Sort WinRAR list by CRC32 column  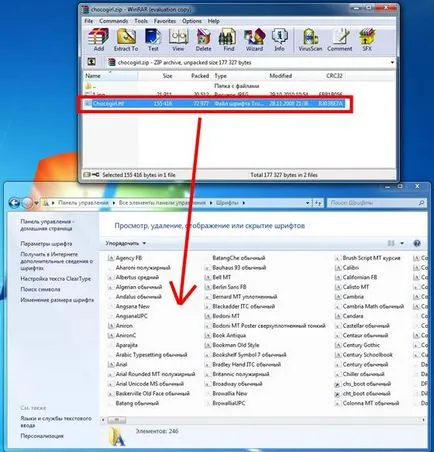click(x=334, y=76)
